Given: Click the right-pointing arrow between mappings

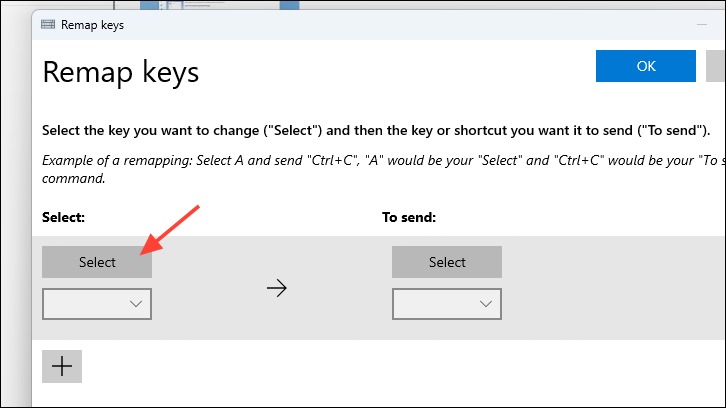Looking at the screenshot, I should coord(277,289).
